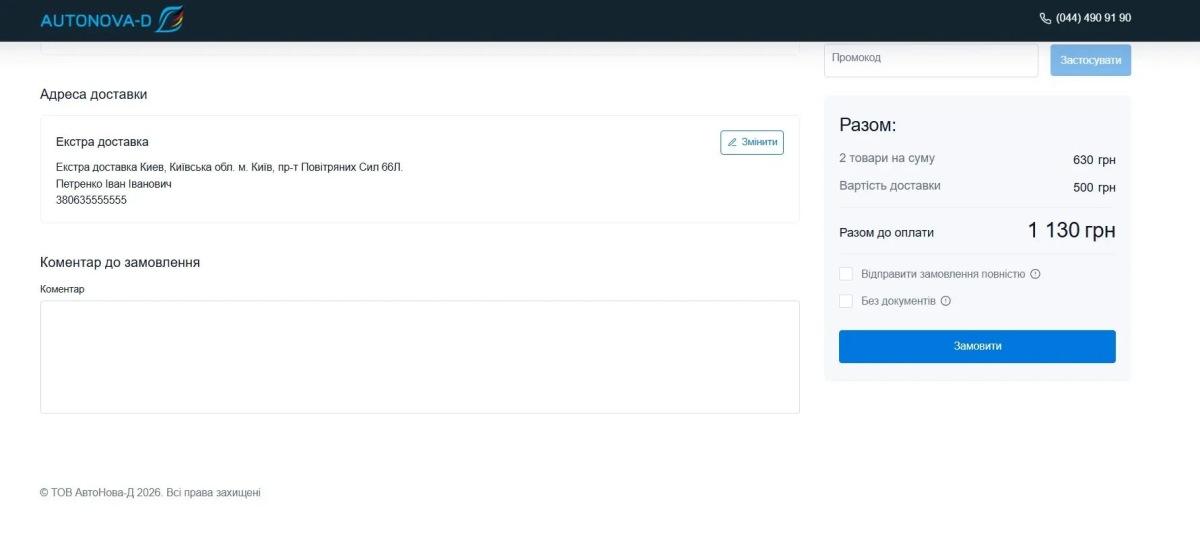Tick the Без документів checkbox

846,301
